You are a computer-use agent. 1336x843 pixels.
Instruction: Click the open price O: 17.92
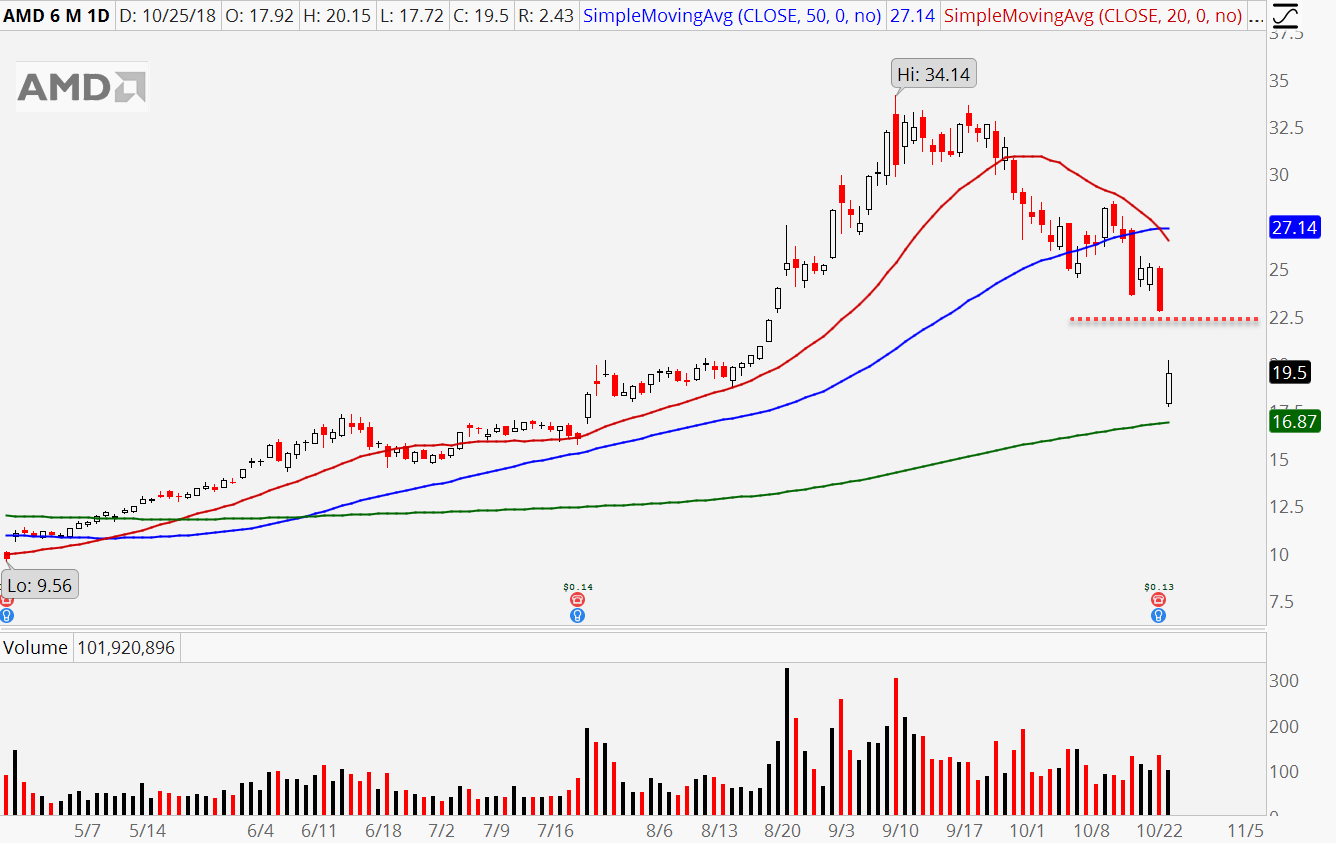262,16
